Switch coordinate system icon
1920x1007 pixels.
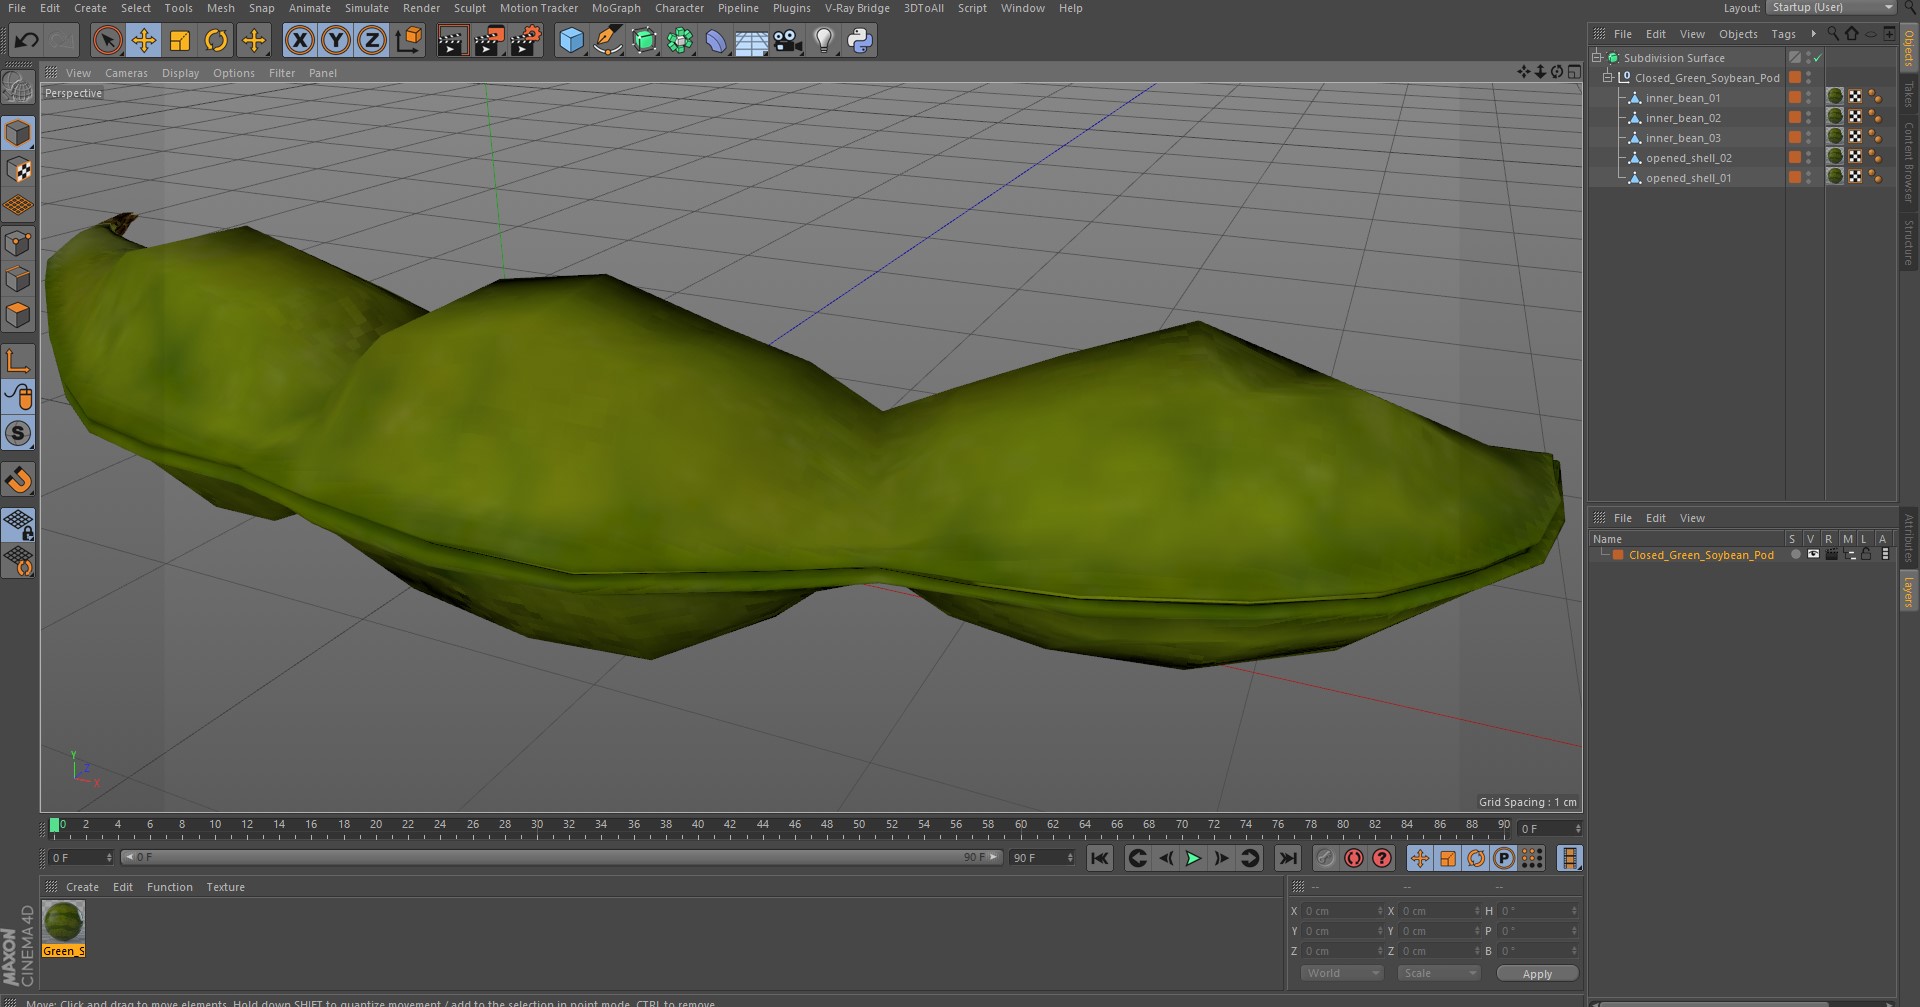409,41
